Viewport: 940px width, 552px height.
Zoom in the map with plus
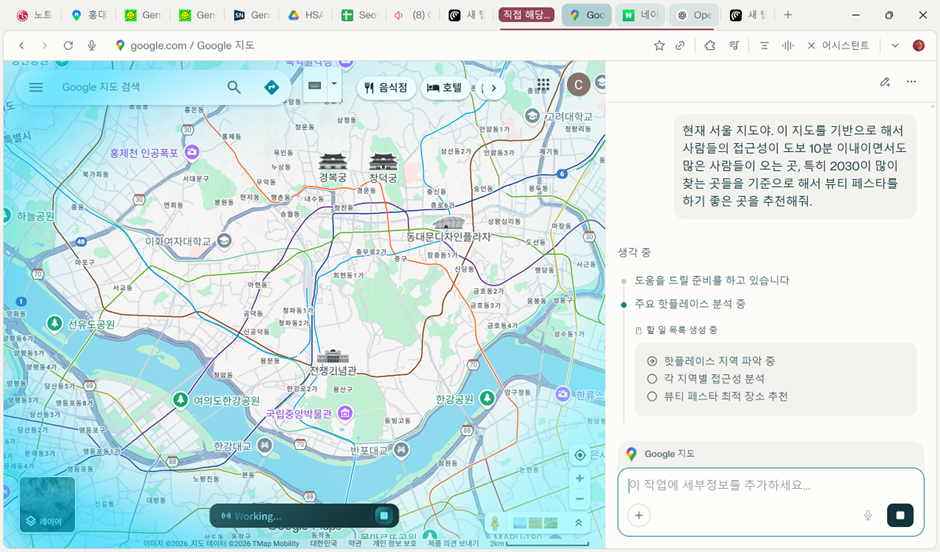(580, 478)
